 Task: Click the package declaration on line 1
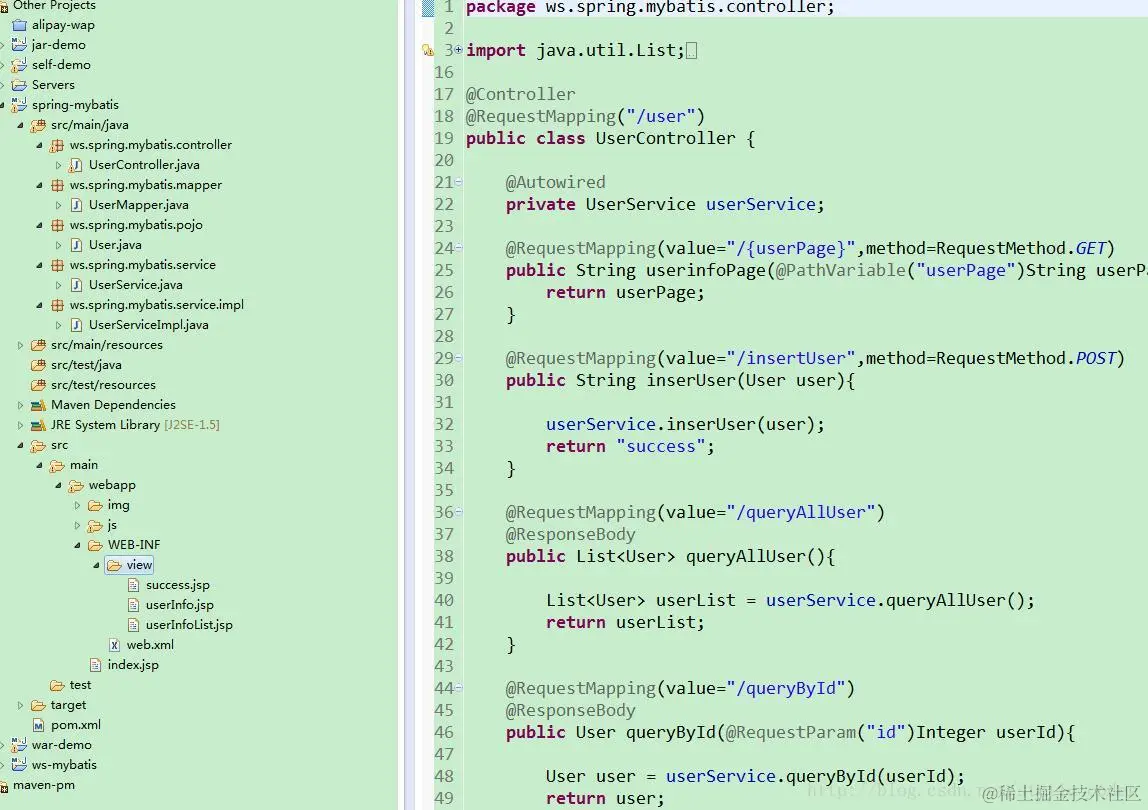click(x=650, y=8)
